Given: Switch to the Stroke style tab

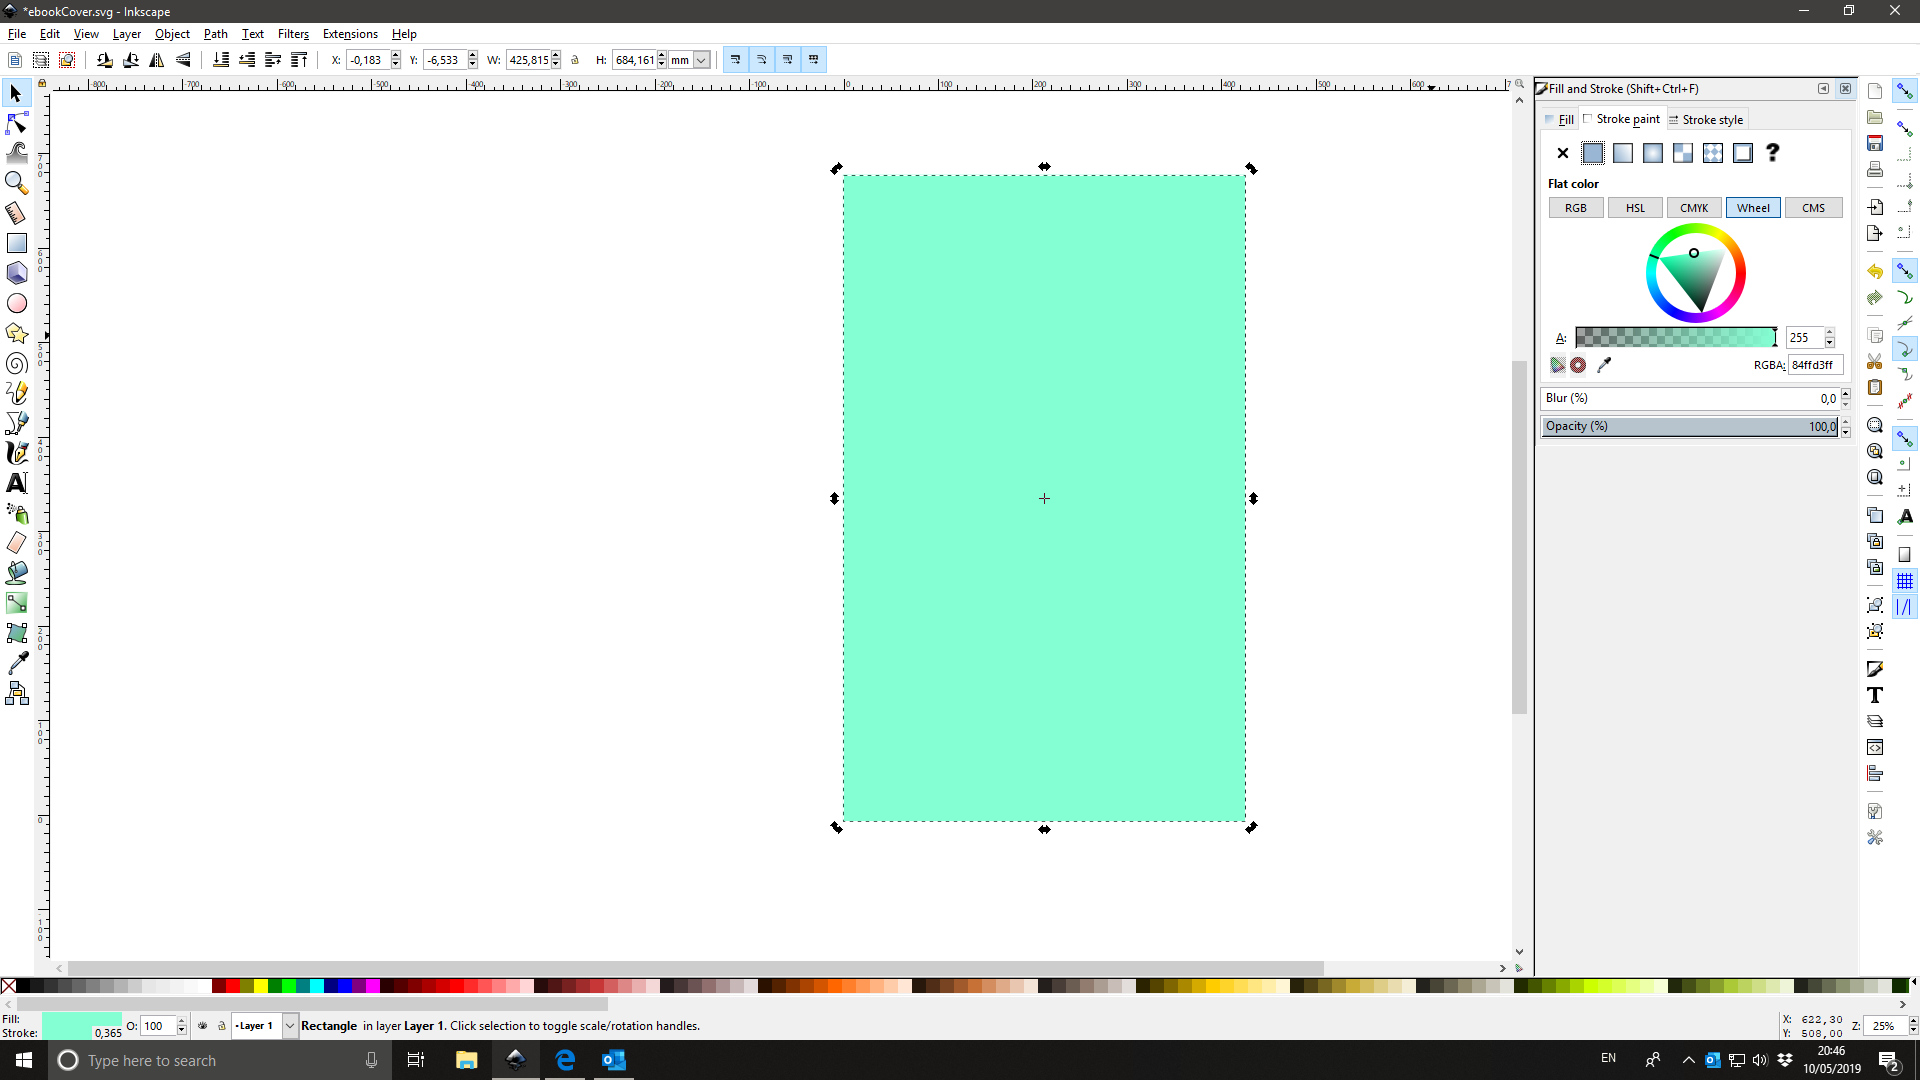Looking at the screenshot, I should click(x=1706, y=119).
